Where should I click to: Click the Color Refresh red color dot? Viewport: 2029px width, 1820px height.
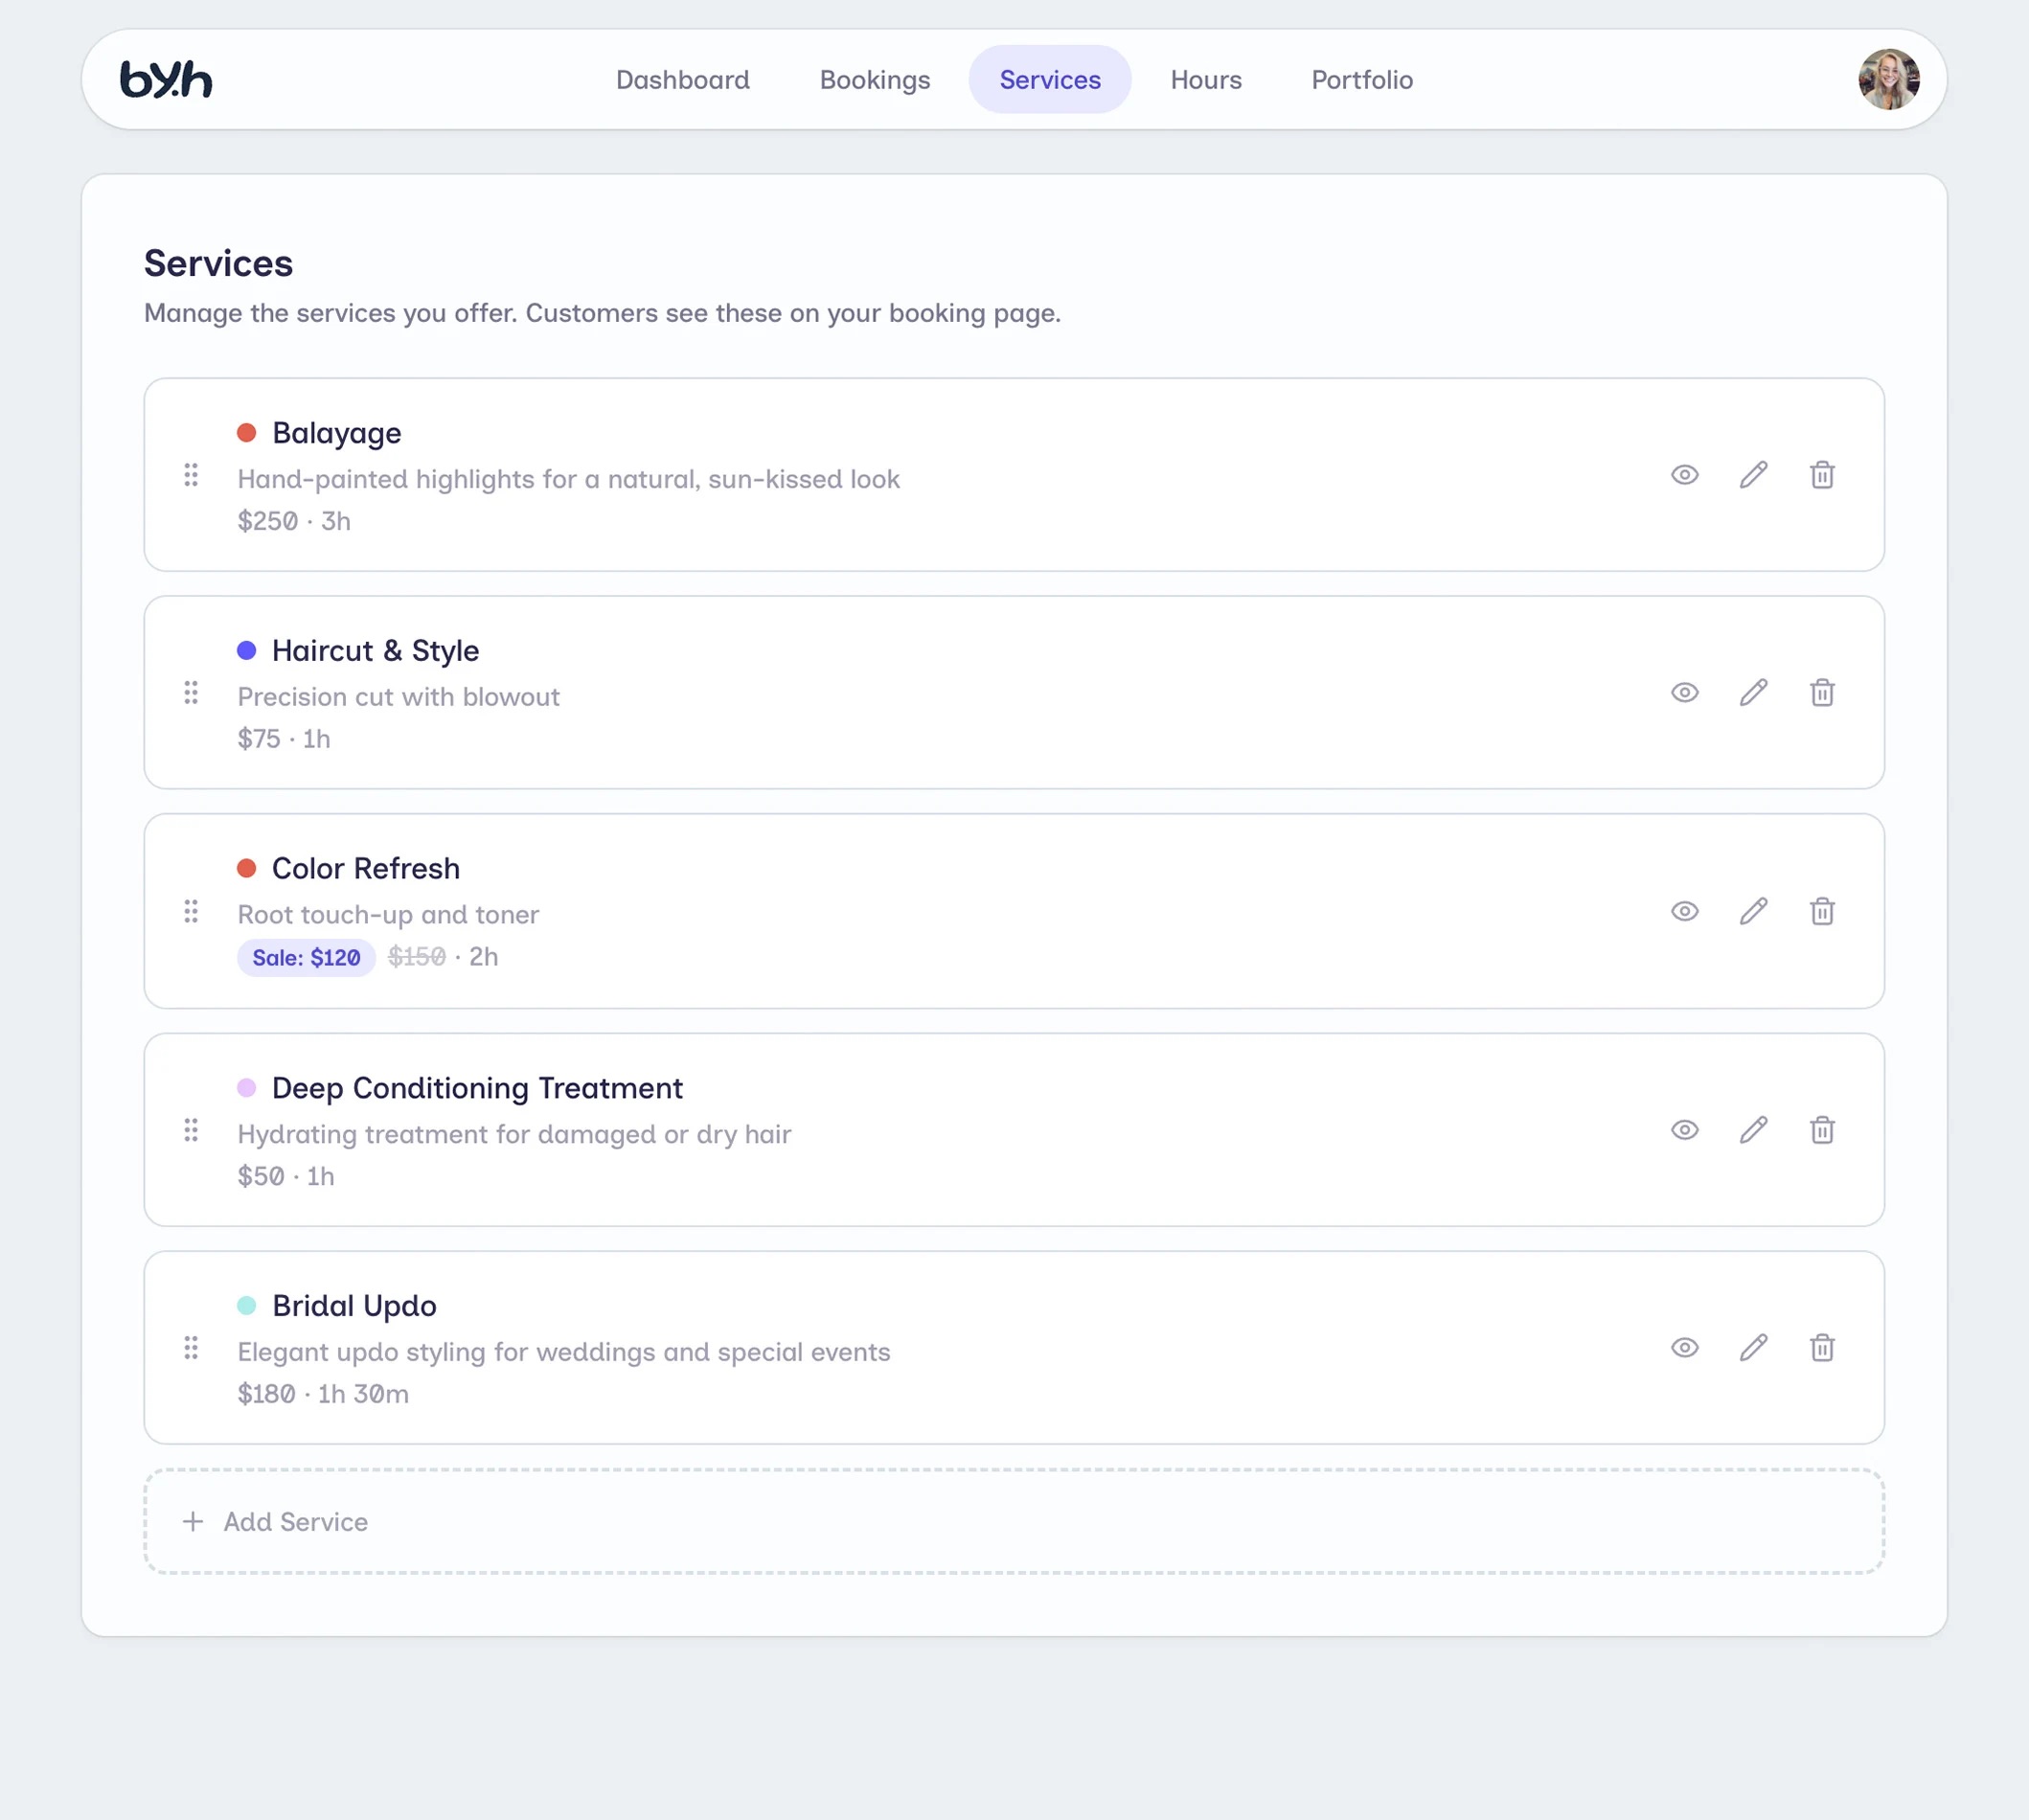(x=247, y=868)
